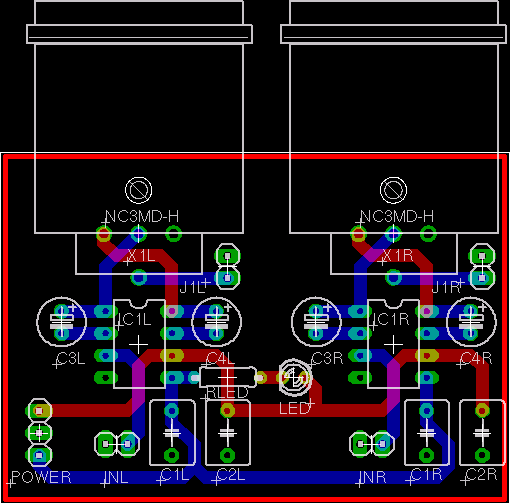Screen dimensions: 510x504
Task: Select the X1L connector label
Action: tap(141, 256)
